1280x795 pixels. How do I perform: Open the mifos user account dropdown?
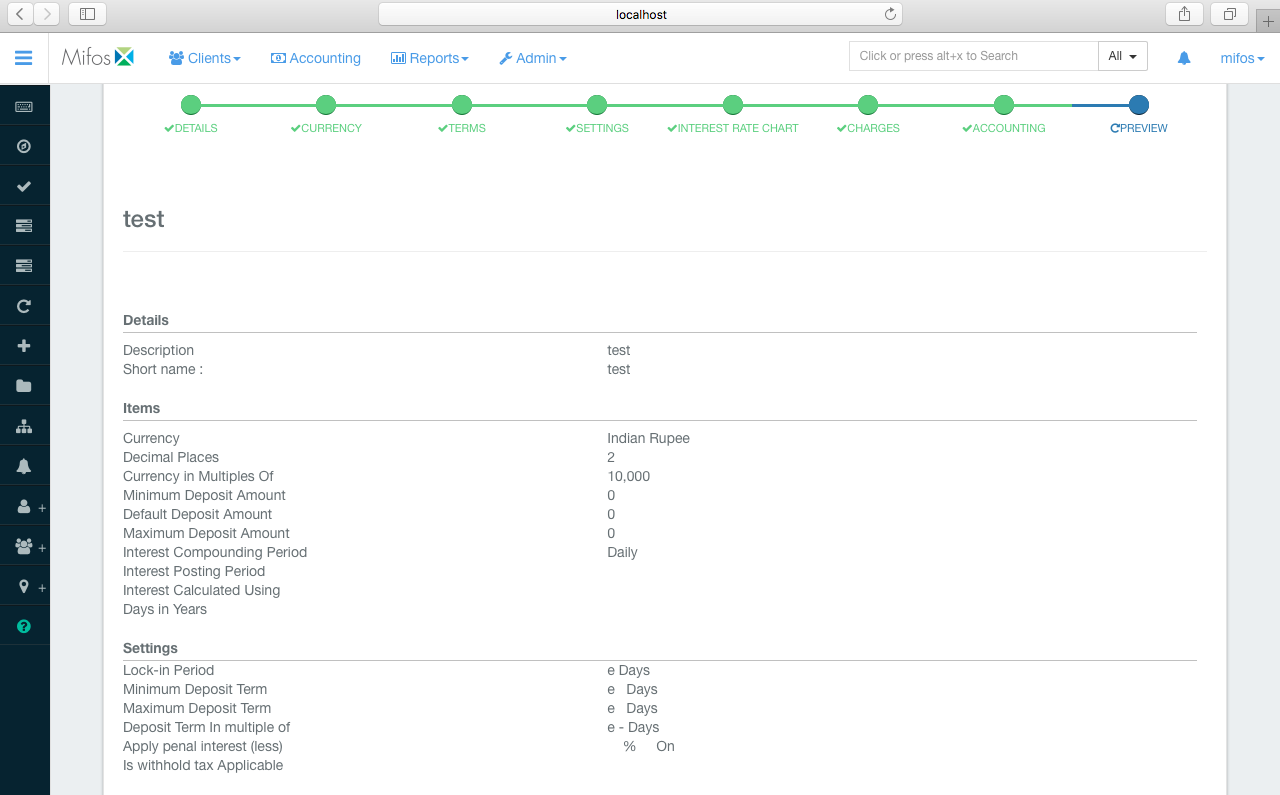(1242, 58)
